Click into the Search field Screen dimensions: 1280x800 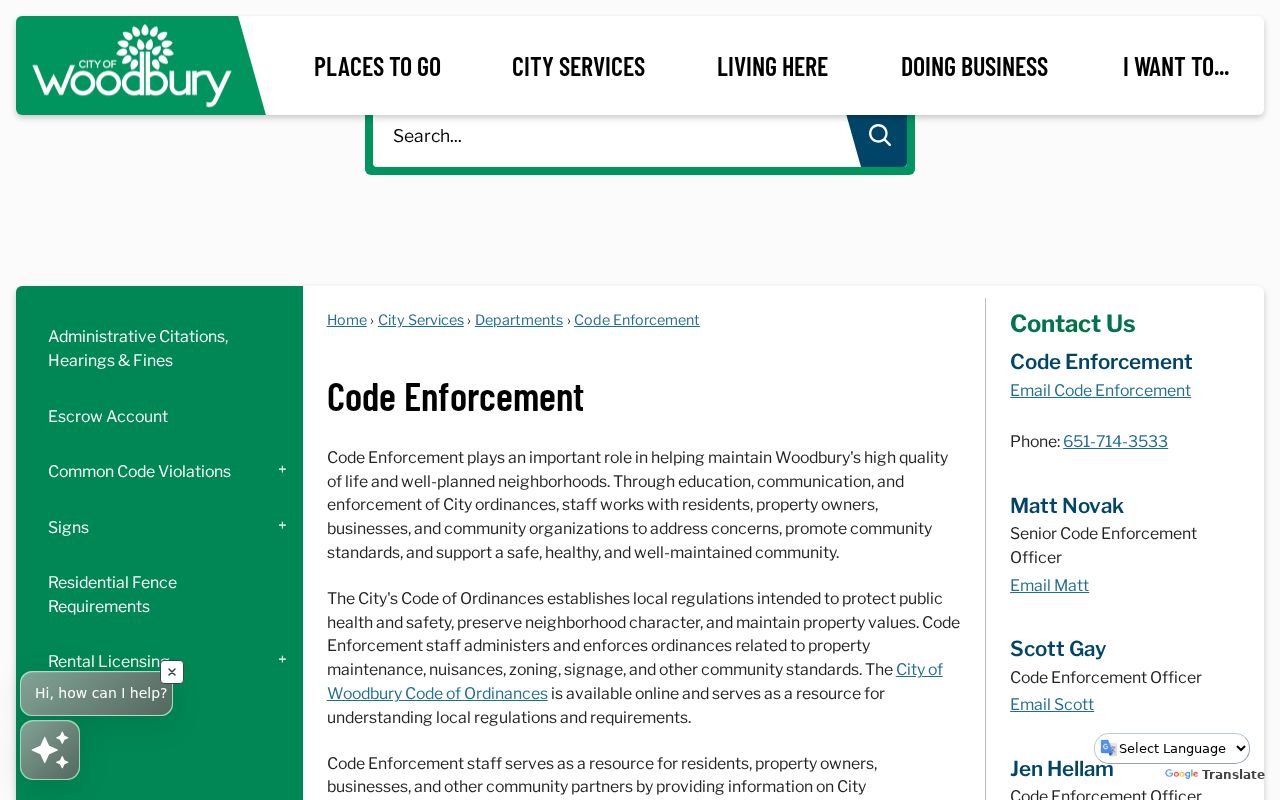(610, 136)
